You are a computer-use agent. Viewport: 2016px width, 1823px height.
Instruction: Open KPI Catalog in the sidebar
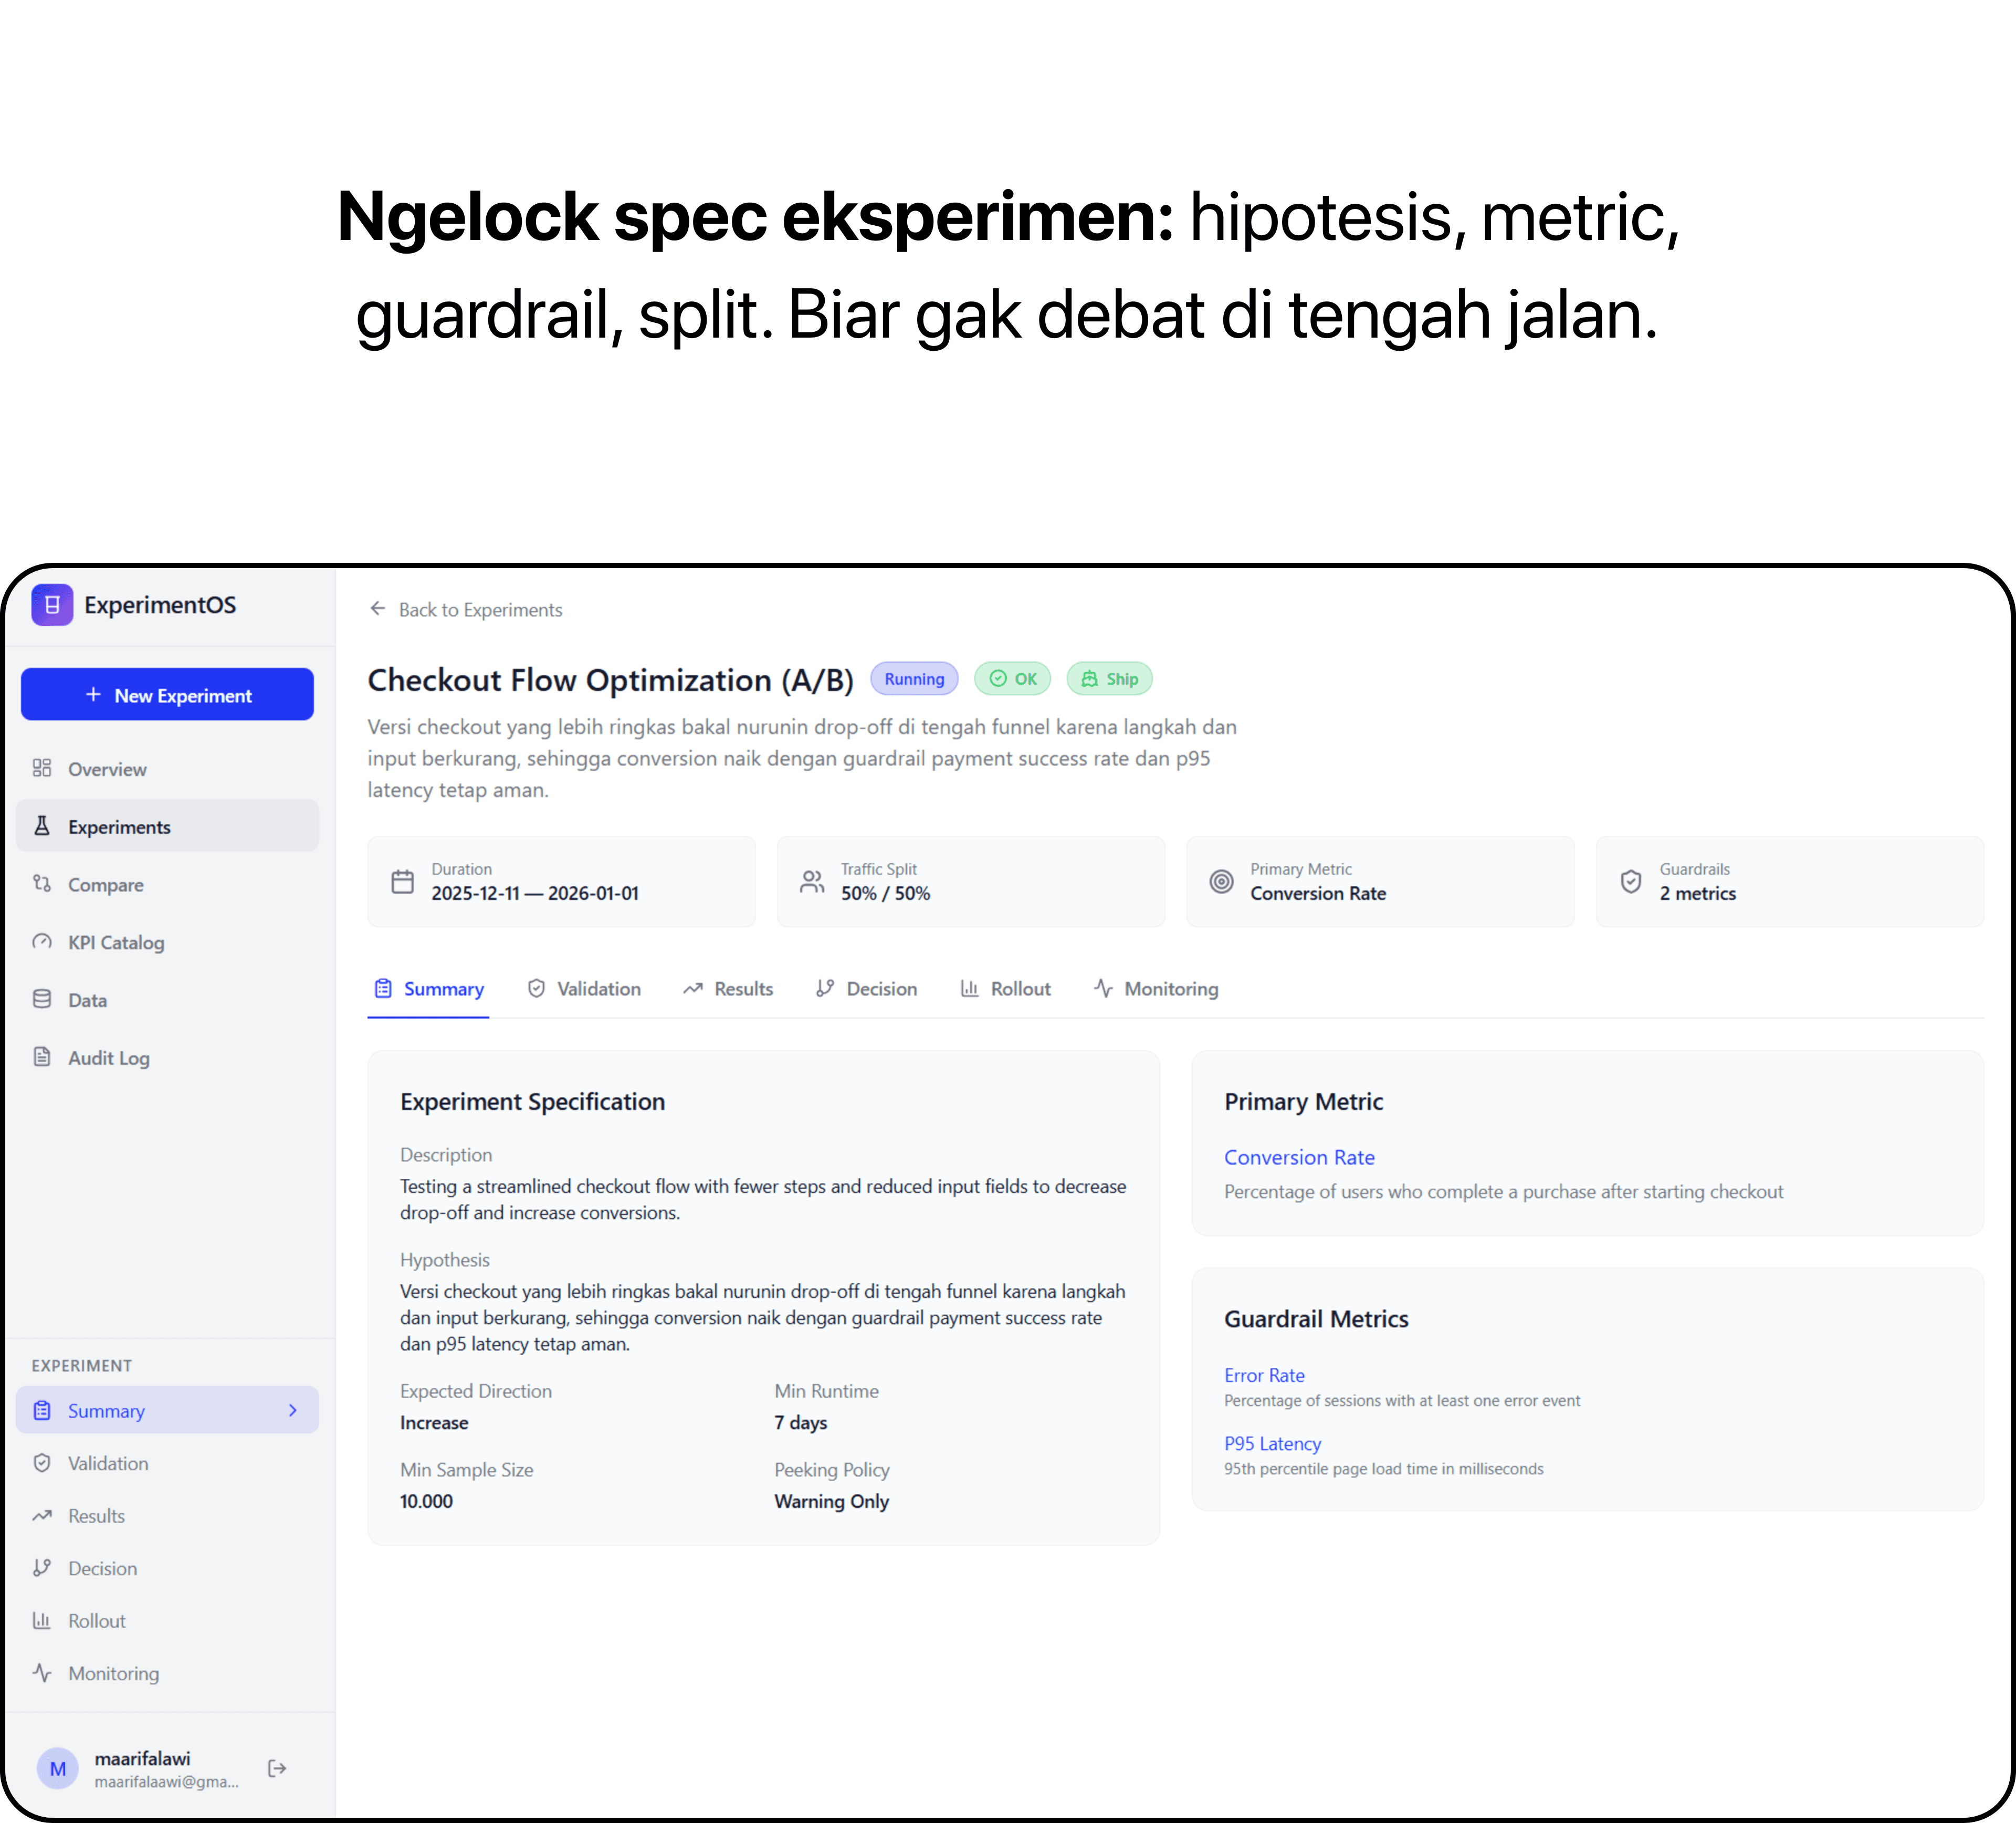(115, 942)
